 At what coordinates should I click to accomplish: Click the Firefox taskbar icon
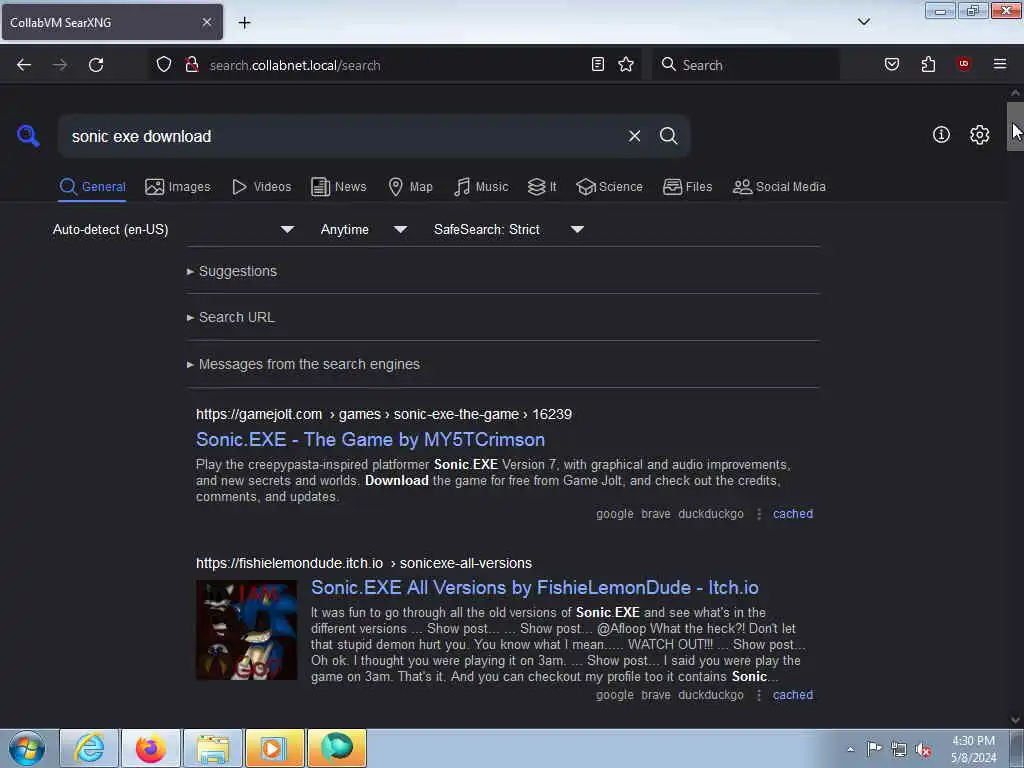(150, 748)
